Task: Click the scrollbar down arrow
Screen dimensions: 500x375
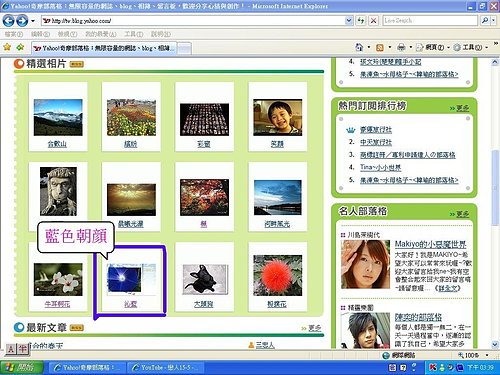Action: (x=495, y=344)
